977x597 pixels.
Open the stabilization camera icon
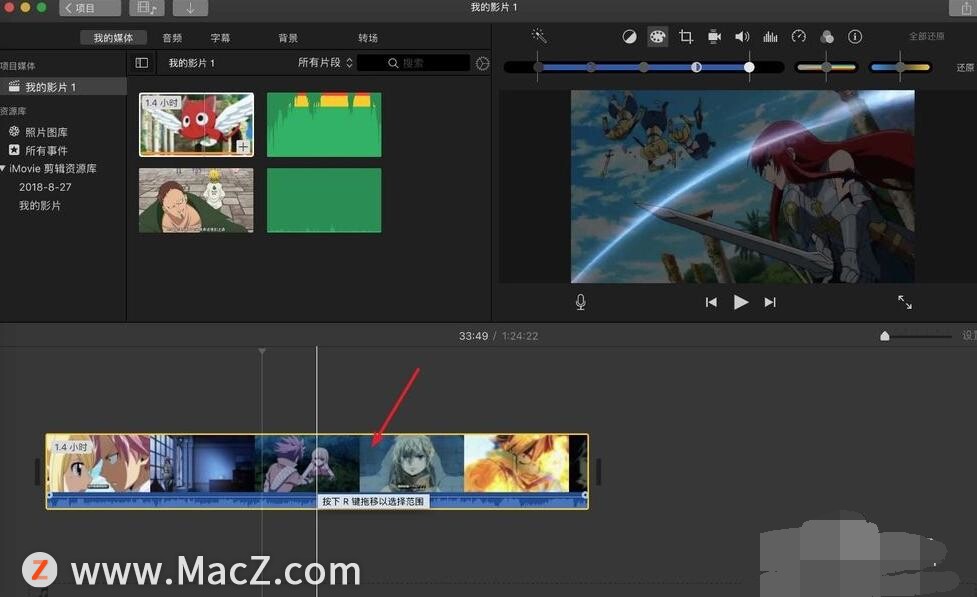pos(714,37)
